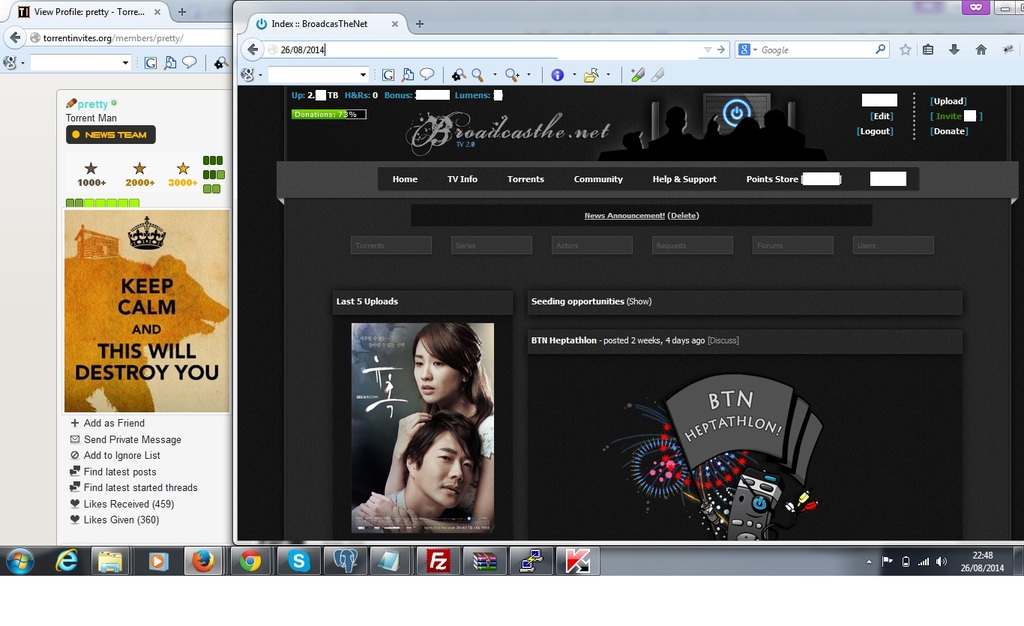Screen dimensions: 1024x626
Task: Bookmark this page with the star icon
Action: coord(905,50)
